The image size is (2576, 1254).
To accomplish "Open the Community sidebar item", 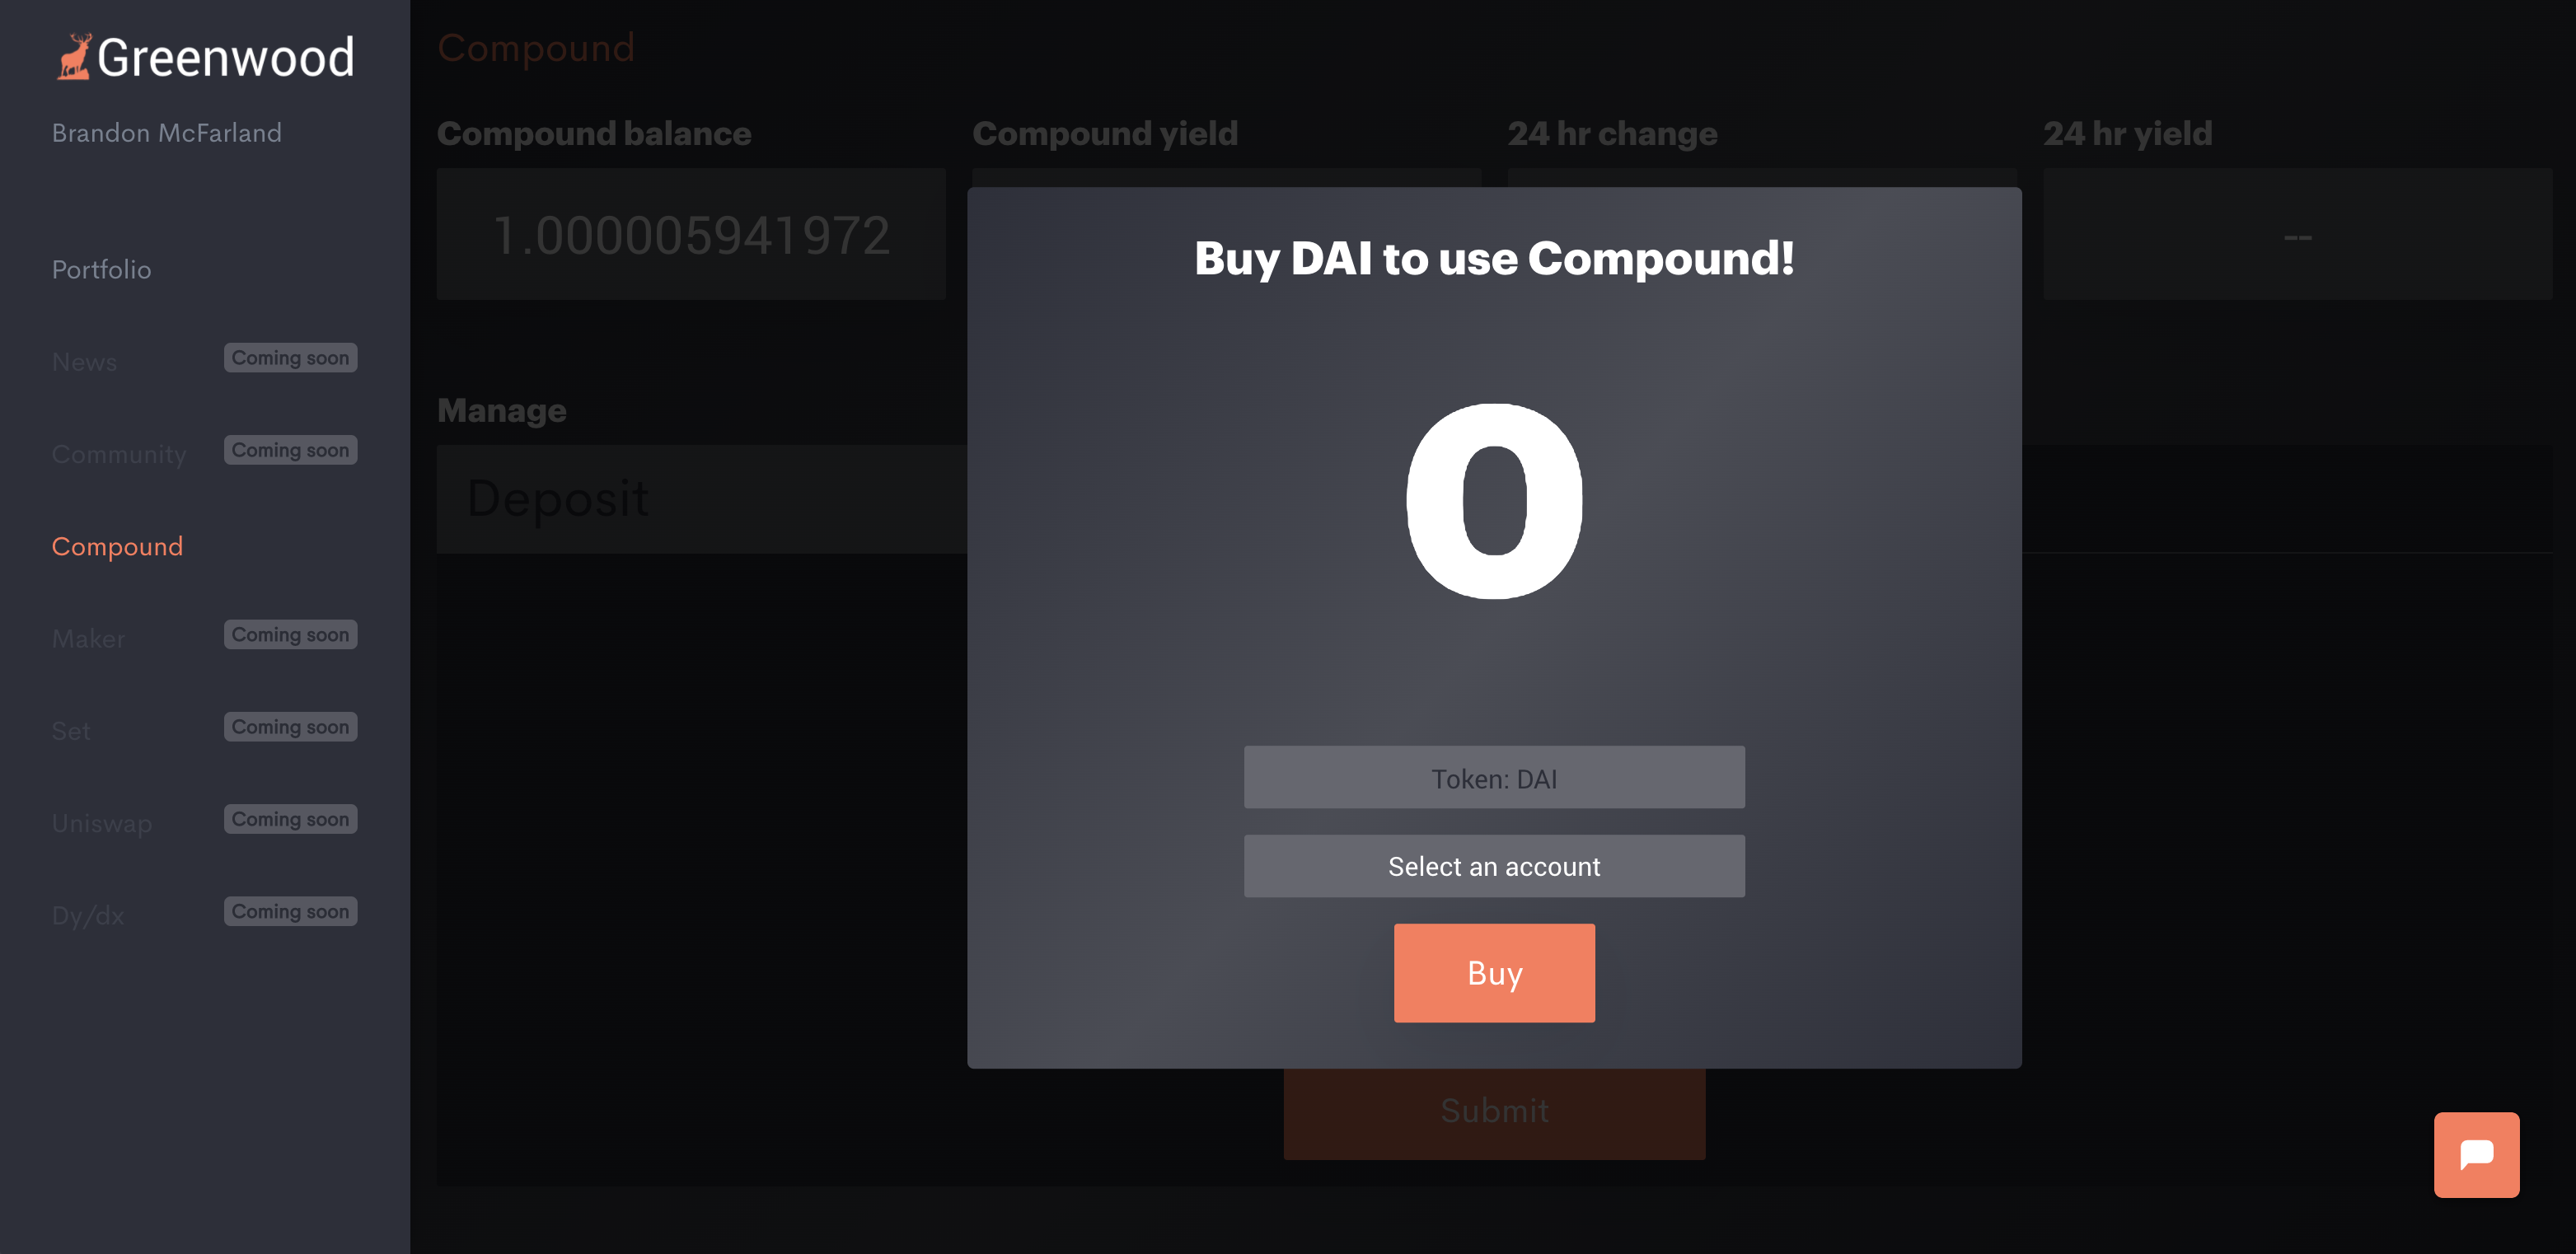I will [x=119, y=454].
